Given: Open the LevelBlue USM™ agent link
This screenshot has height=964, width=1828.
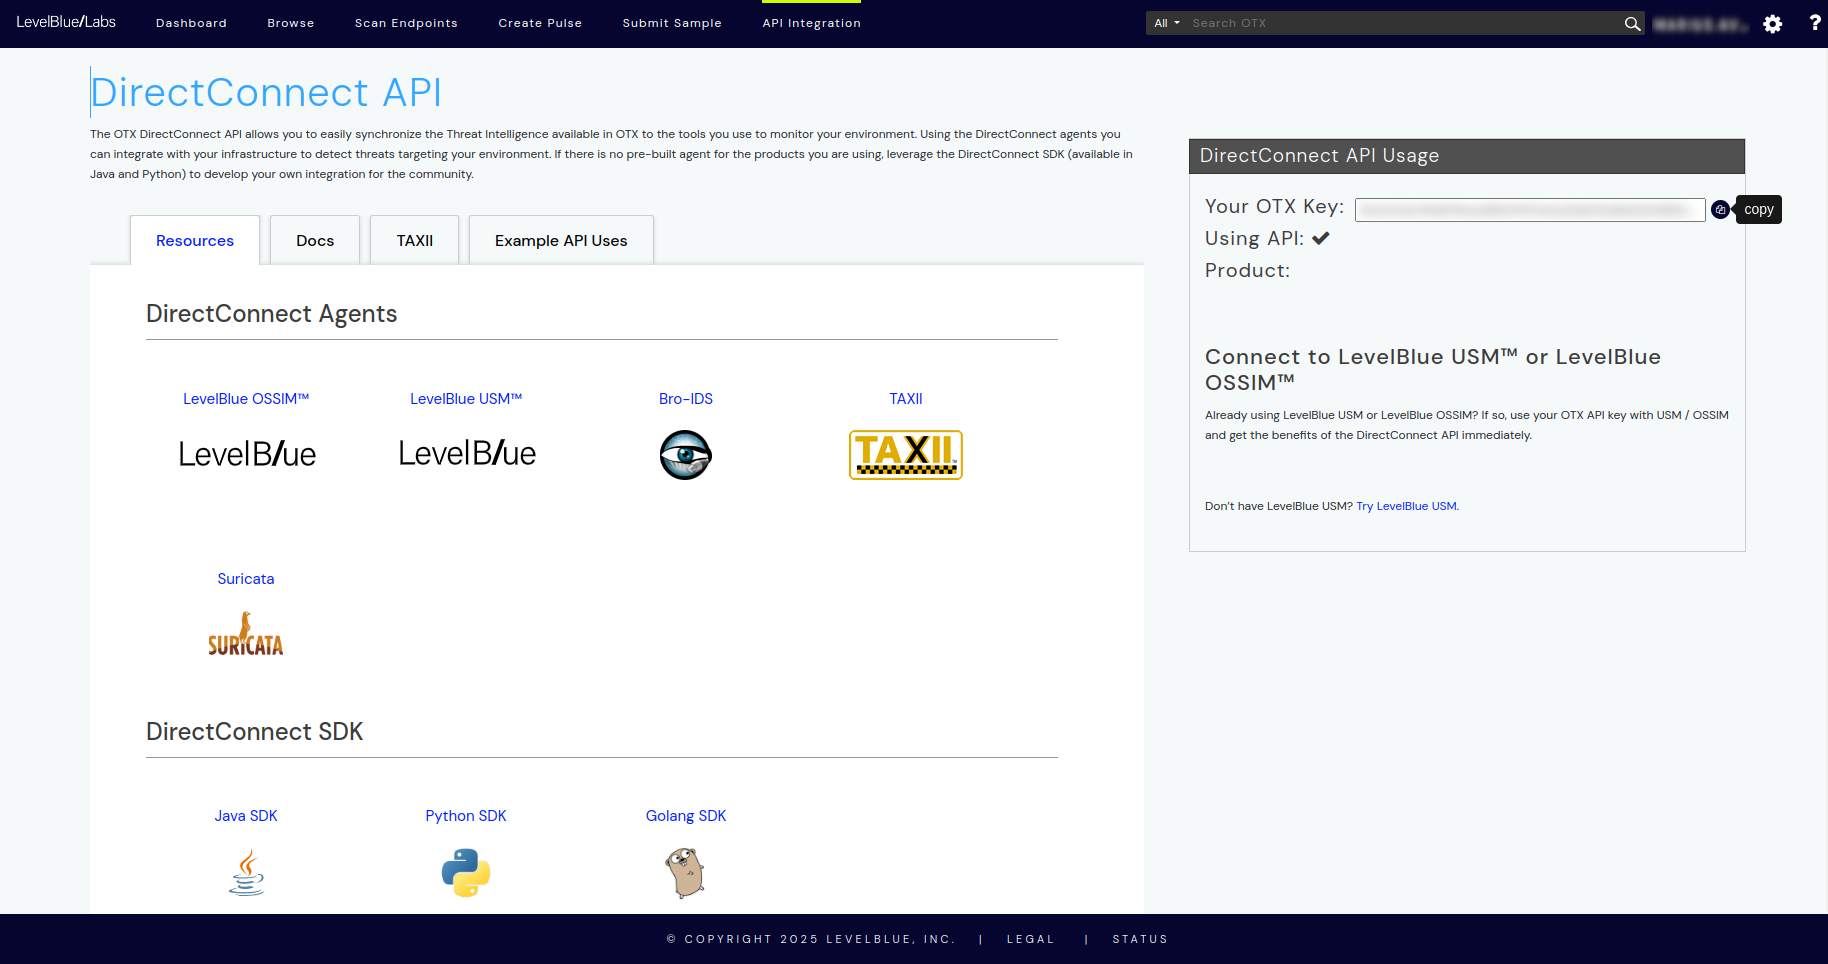Looking at the screenshot, I should tap(466, 399).
